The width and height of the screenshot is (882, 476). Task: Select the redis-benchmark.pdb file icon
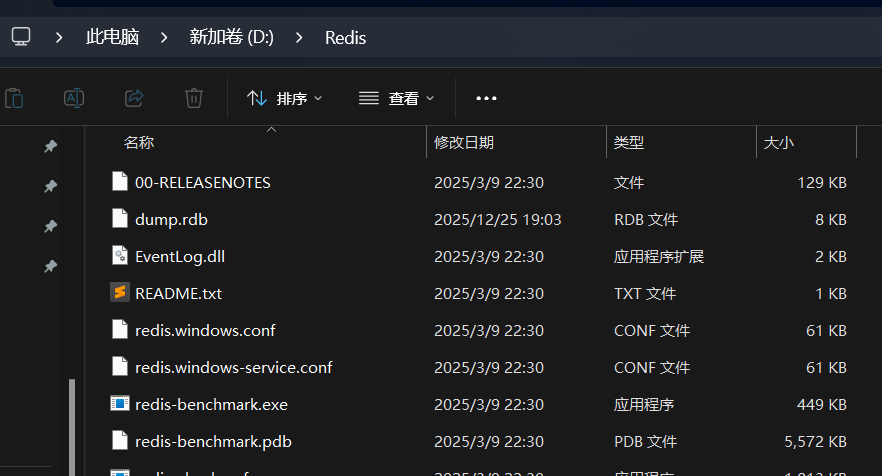tap(120, 440)
